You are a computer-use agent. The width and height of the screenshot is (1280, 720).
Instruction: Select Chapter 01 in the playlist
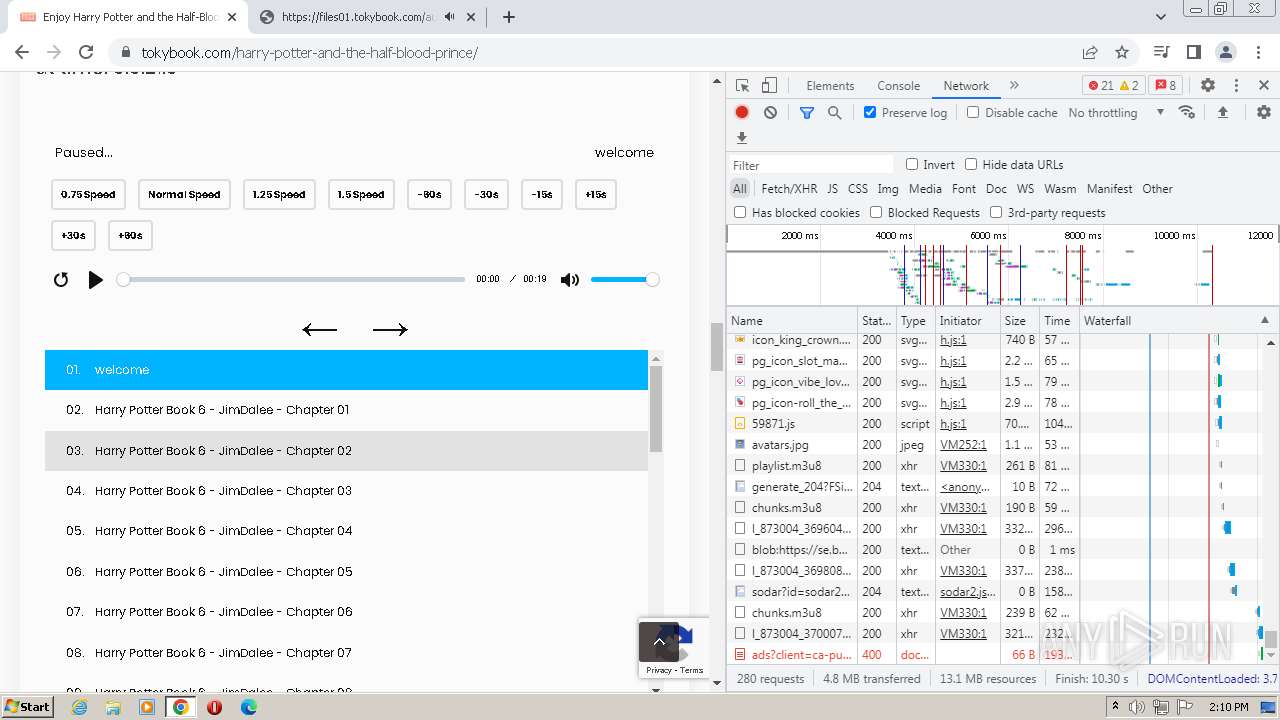coord(346,410)
